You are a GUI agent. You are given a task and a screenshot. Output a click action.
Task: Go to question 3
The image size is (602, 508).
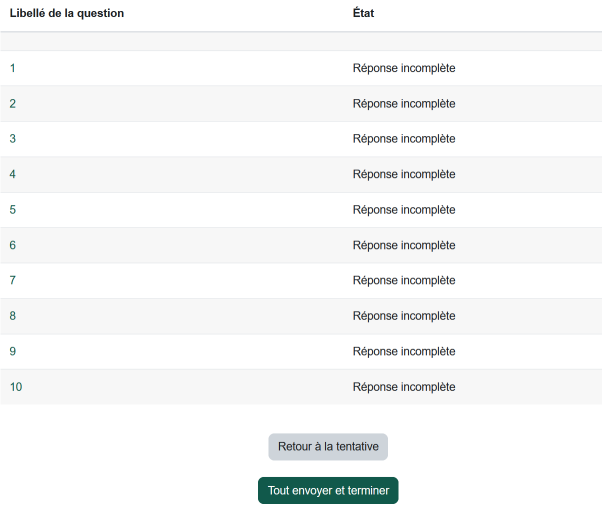point(13,139)
